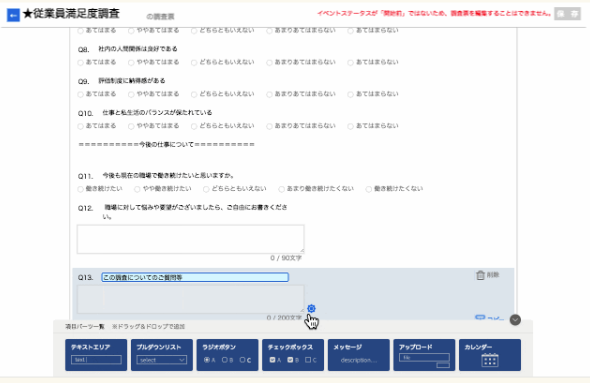Viewport: 590px width, 383px height.
Task: Select あてはまらない for Q9
Action: [x=350, y=94]
